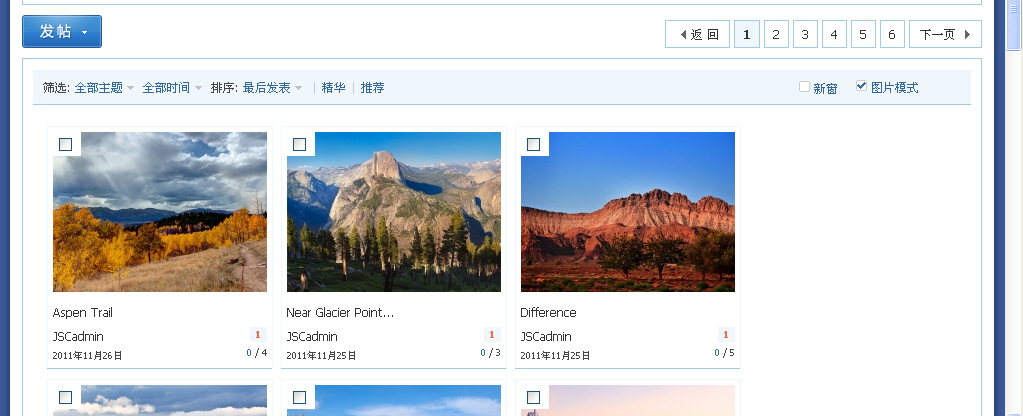Filter by 推荐 posts
Screen dimensions: 1023x416
(x=373, y=87)
